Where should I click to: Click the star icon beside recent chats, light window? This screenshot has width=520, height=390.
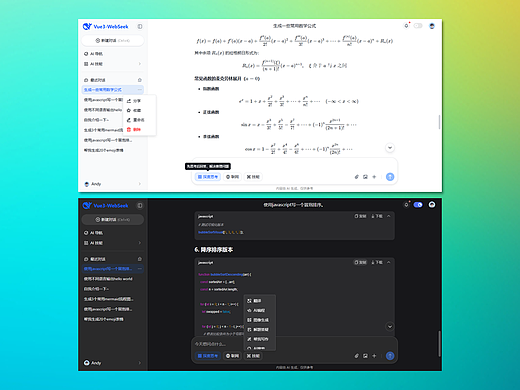click(140, 80)
